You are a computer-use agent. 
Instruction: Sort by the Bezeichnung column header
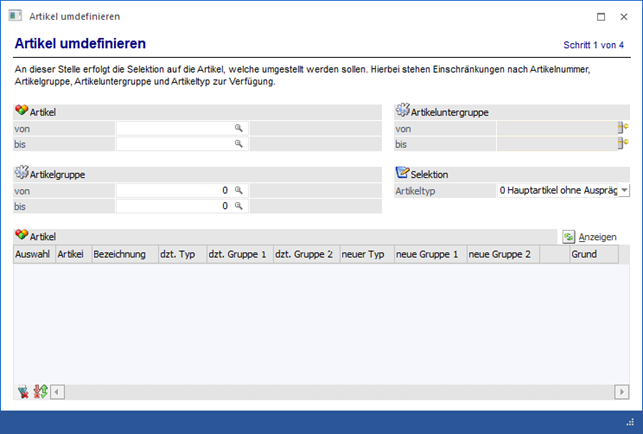tap(122, 255)
